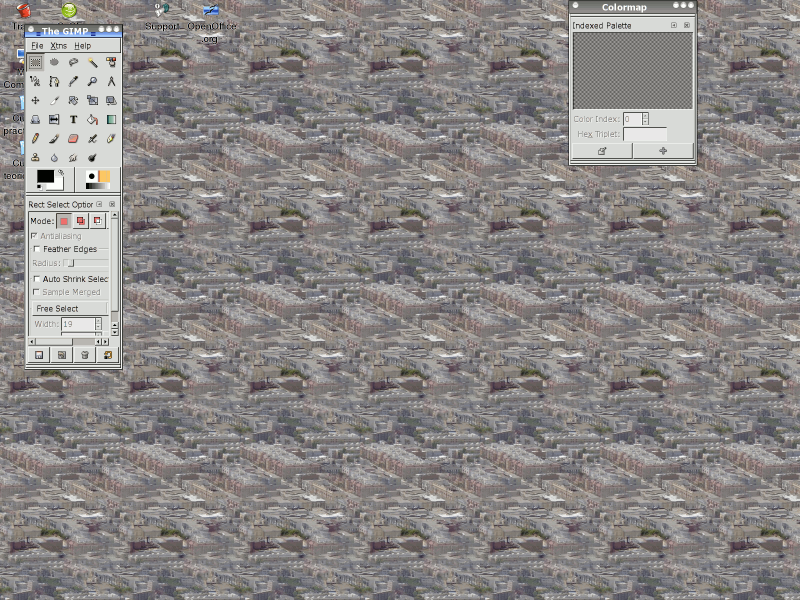The width and height of the screenshot is (800, 600).
Task: Select the Bucket Fill tool
Action: [94, 118]
